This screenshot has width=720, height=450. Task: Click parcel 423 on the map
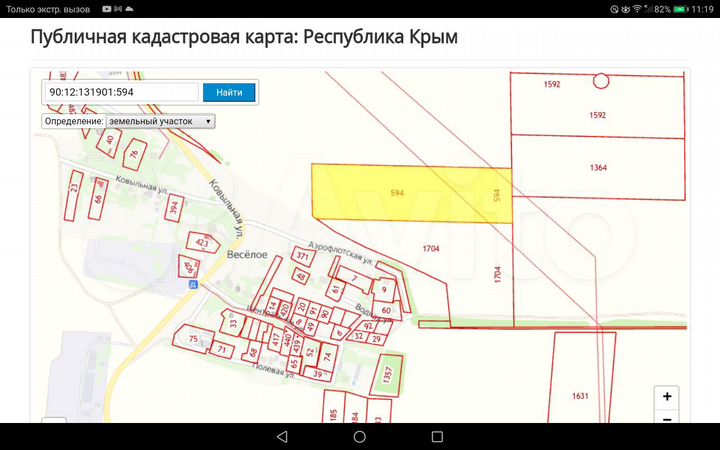202,242
